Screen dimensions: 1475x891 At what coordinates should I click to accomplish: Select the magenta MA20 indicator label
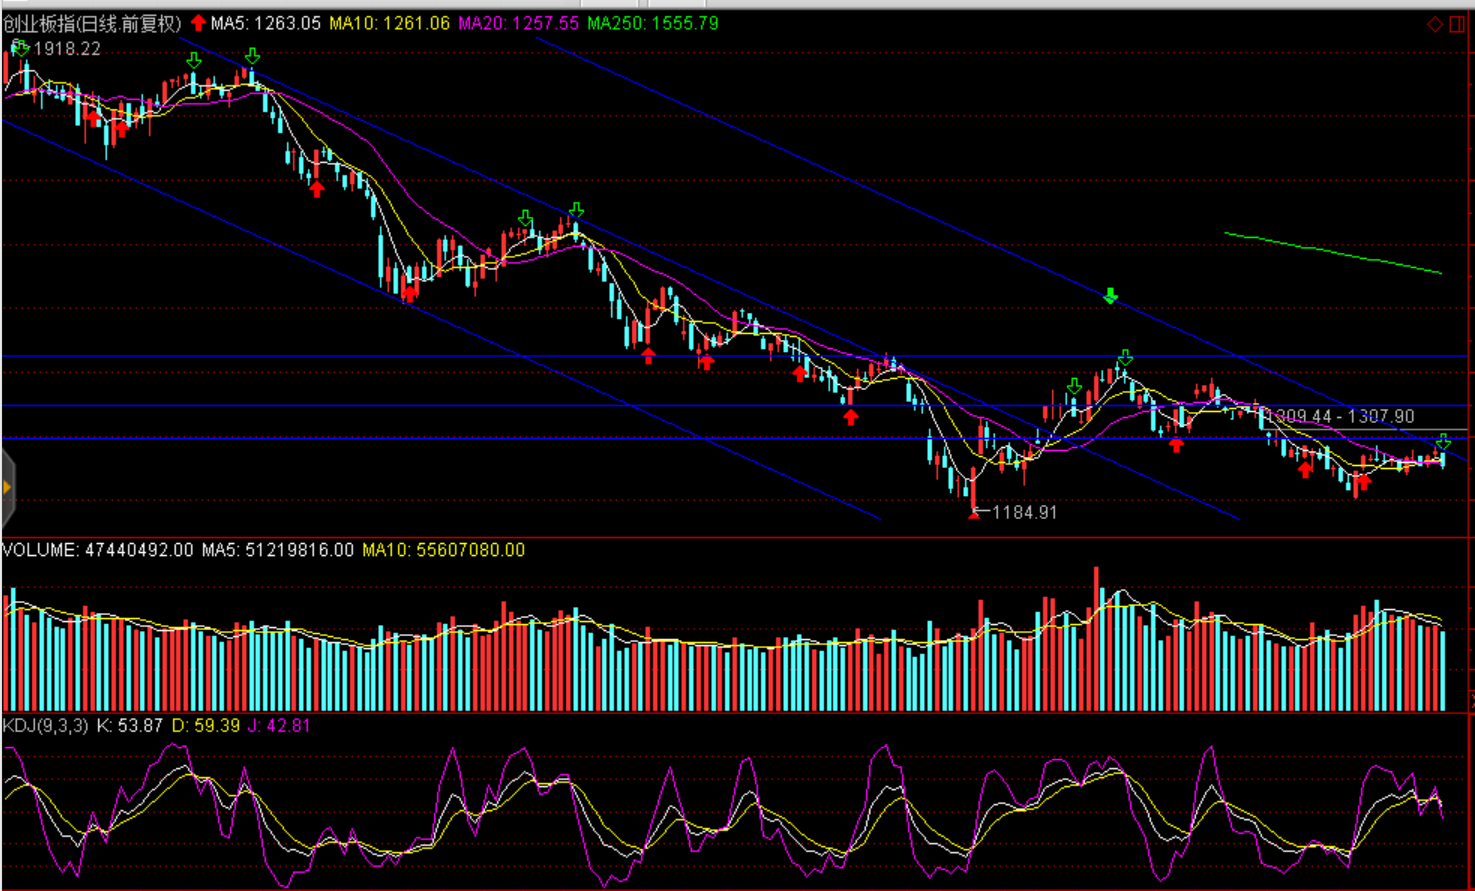pos(518,23)
